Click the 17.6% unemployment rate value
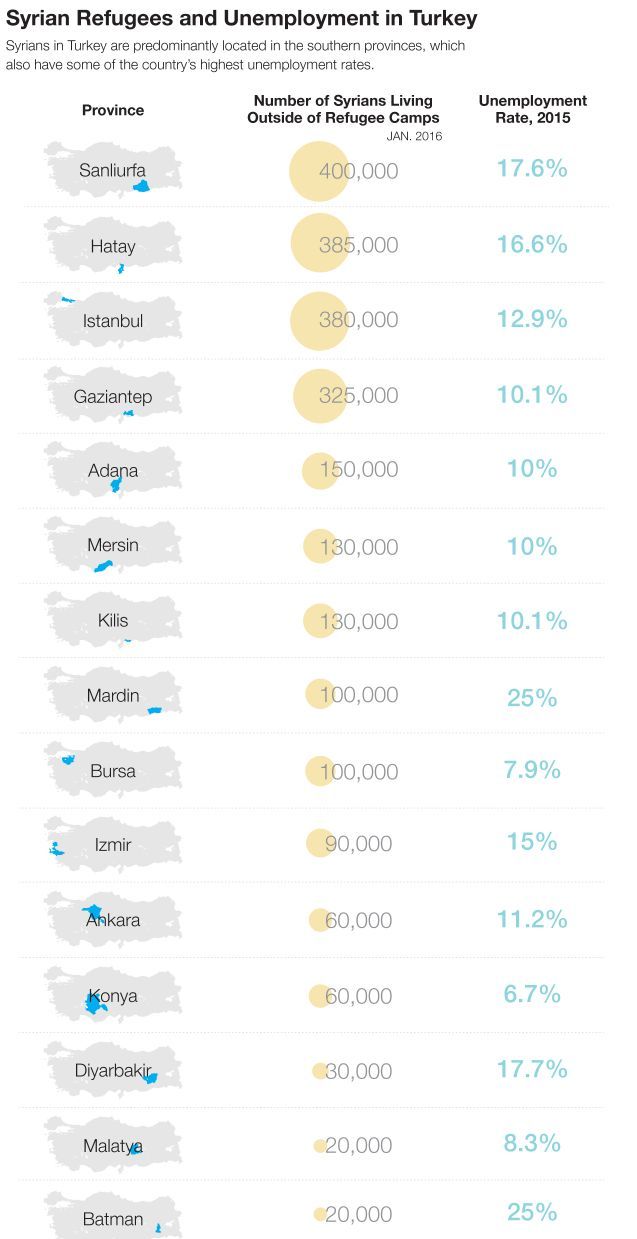The image size is (637, 1239). click(531, 169)
